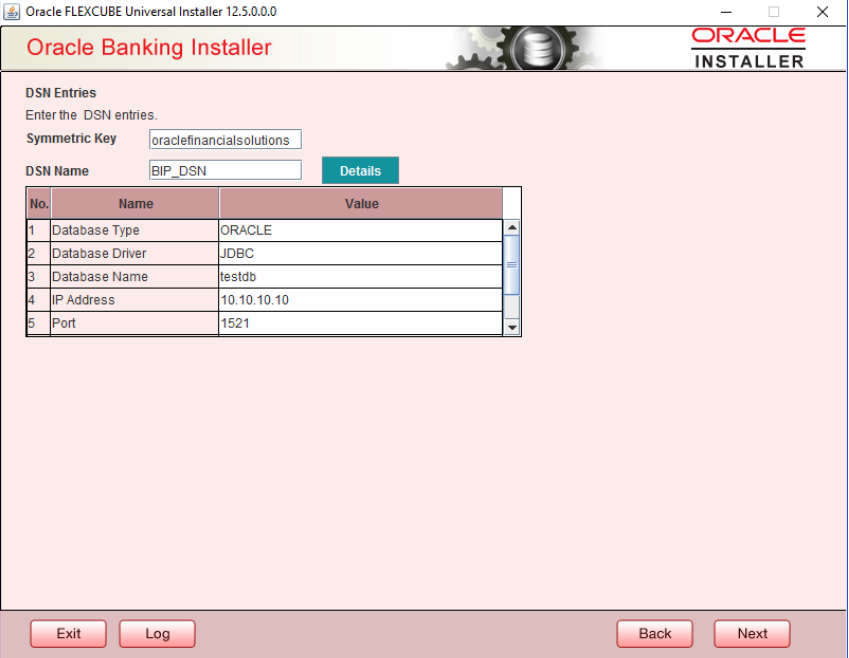Focus the DSN Name input field
The image size is (849, 658).
(x=225, y=170)
